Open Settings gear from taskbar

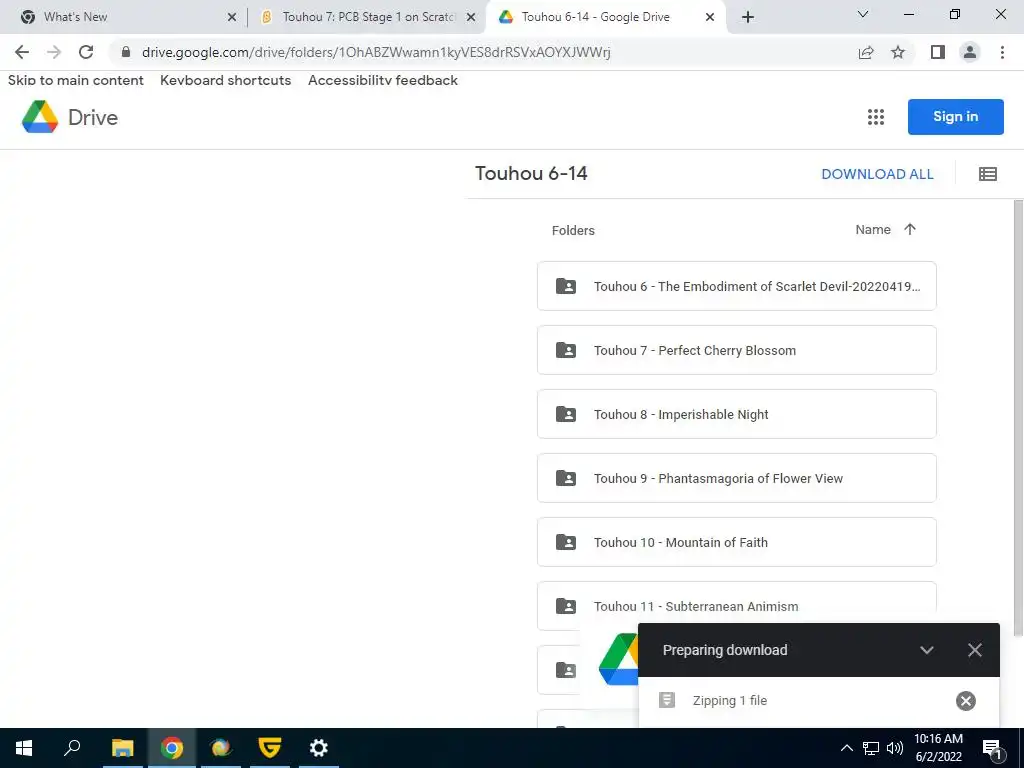pos(319,748)
